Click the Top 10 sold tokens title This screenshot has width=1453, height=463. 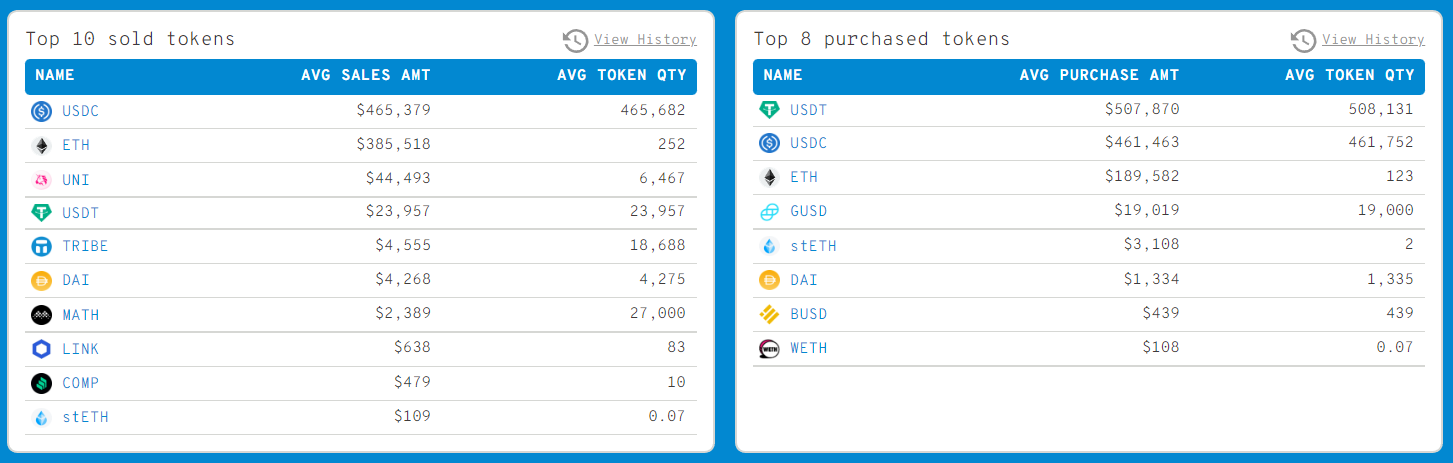point(130,39)
